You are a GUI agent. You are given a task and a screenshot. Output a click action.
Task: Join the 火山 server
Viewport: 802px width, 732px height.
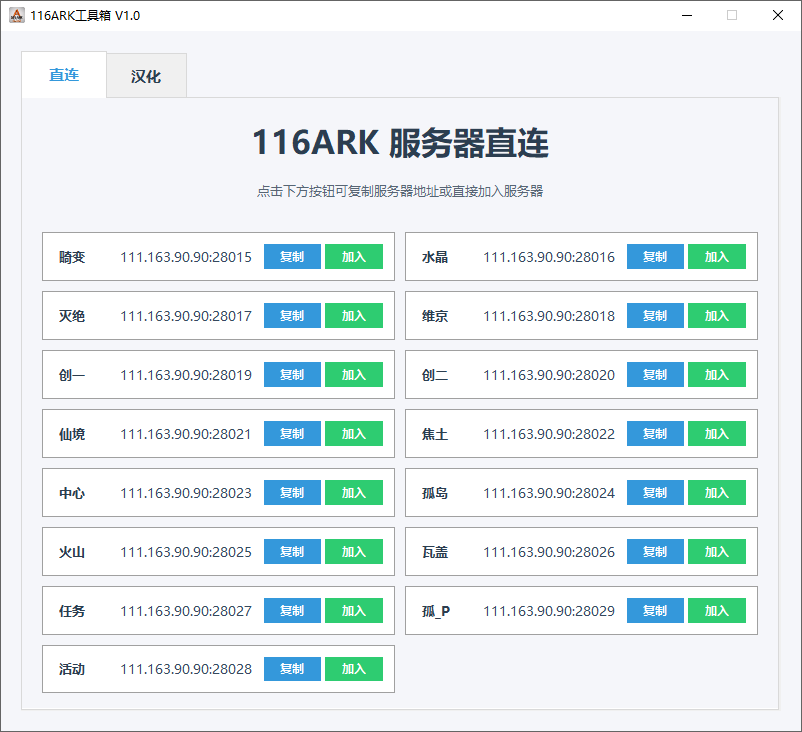point(354,552)
